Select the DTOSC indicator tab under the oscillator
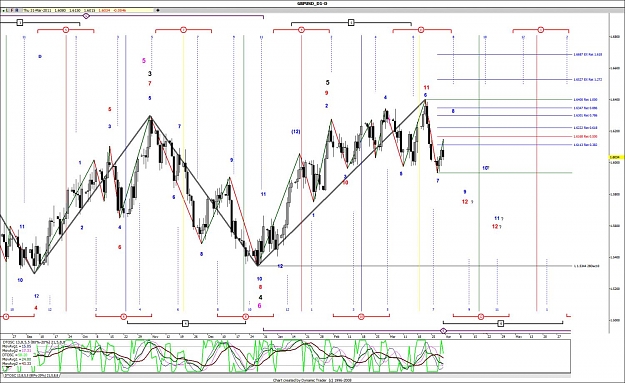The height and width of the screenshot is (383, 625). (31, 375)
